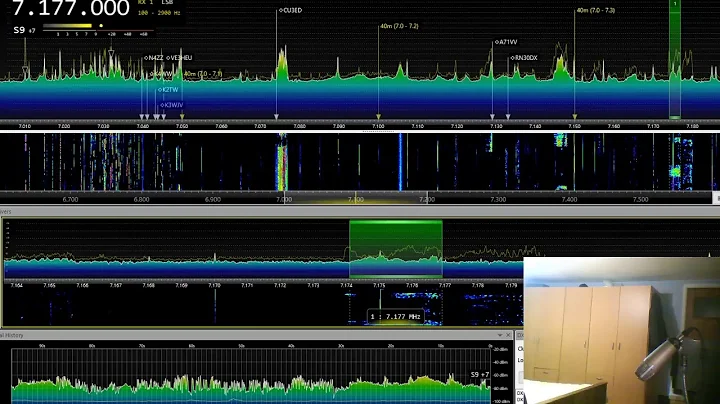Click the arrowhead at base of RN30DX marker
The width and height of the screenshot is (720, 404).
508,117
